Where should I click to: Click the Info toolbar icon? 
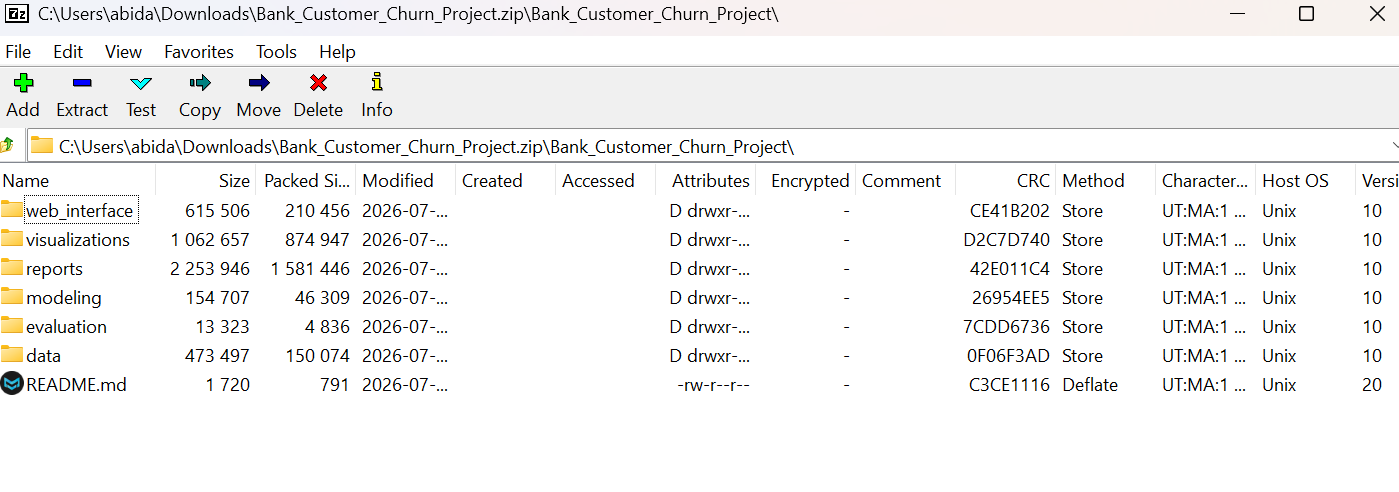tap(376, 82)
